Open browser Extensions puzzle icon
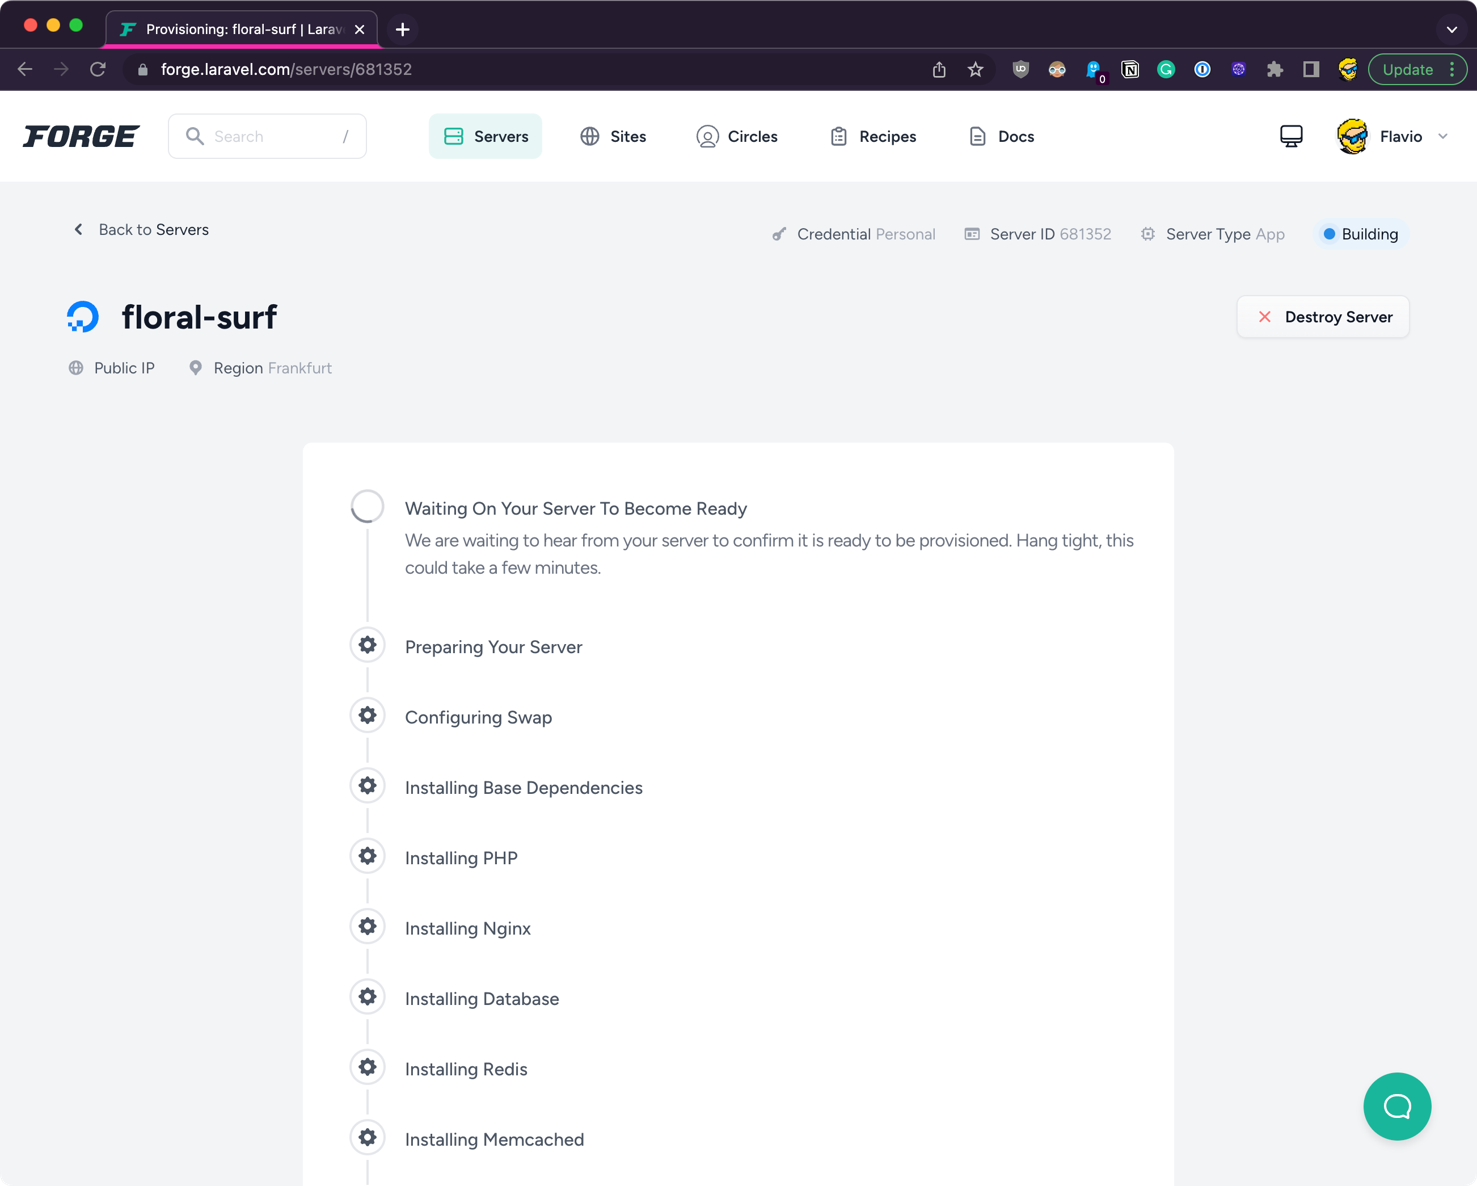The height and width of the screenshot is (1186, 1477). click(1274, 69)
